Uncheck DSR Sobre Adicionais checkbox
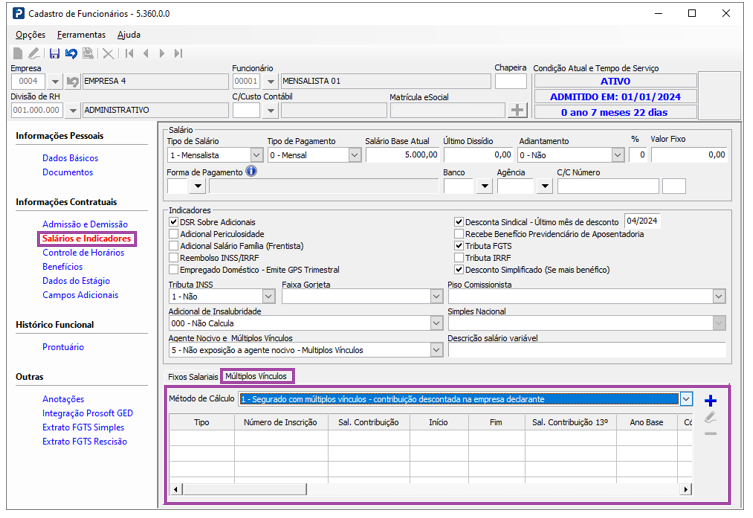This screenshot has width=753, height=518. tap(174, 222)
